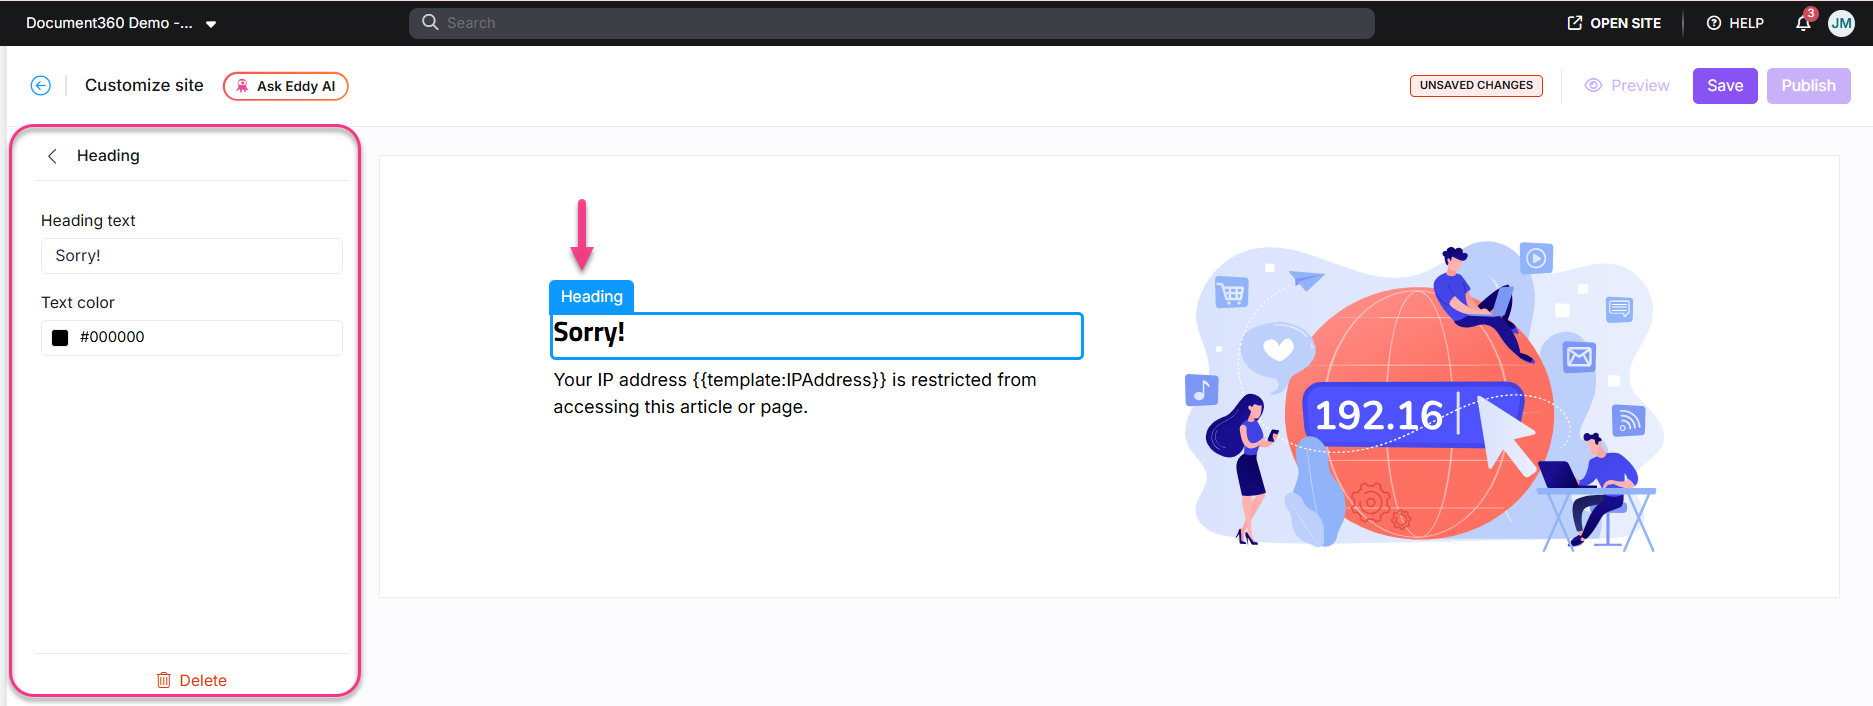Click the Customize site title

click(x=144, y=86)
